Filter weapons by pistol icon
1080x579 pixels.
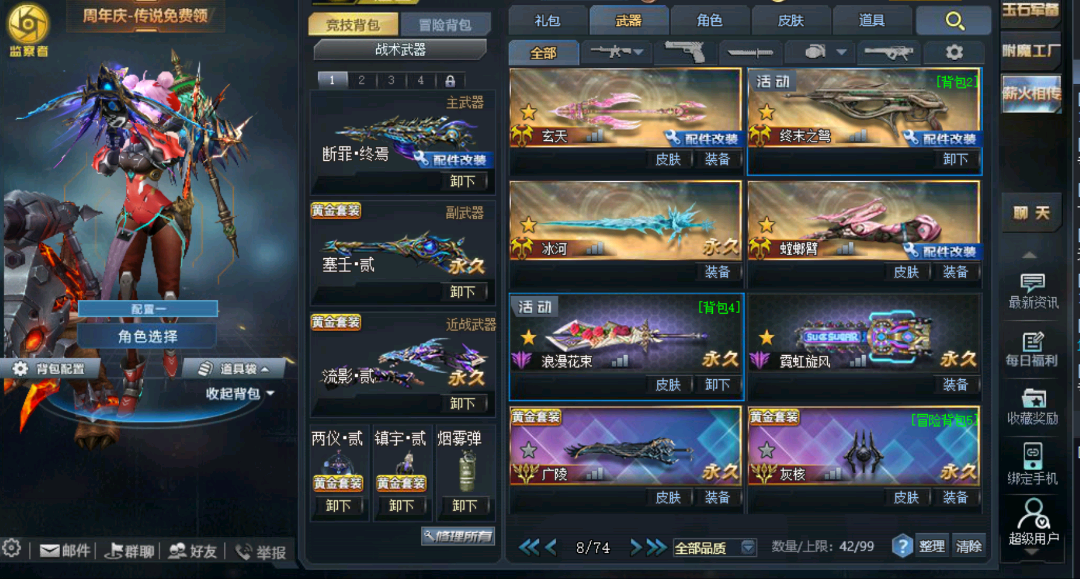coord(685,52)
